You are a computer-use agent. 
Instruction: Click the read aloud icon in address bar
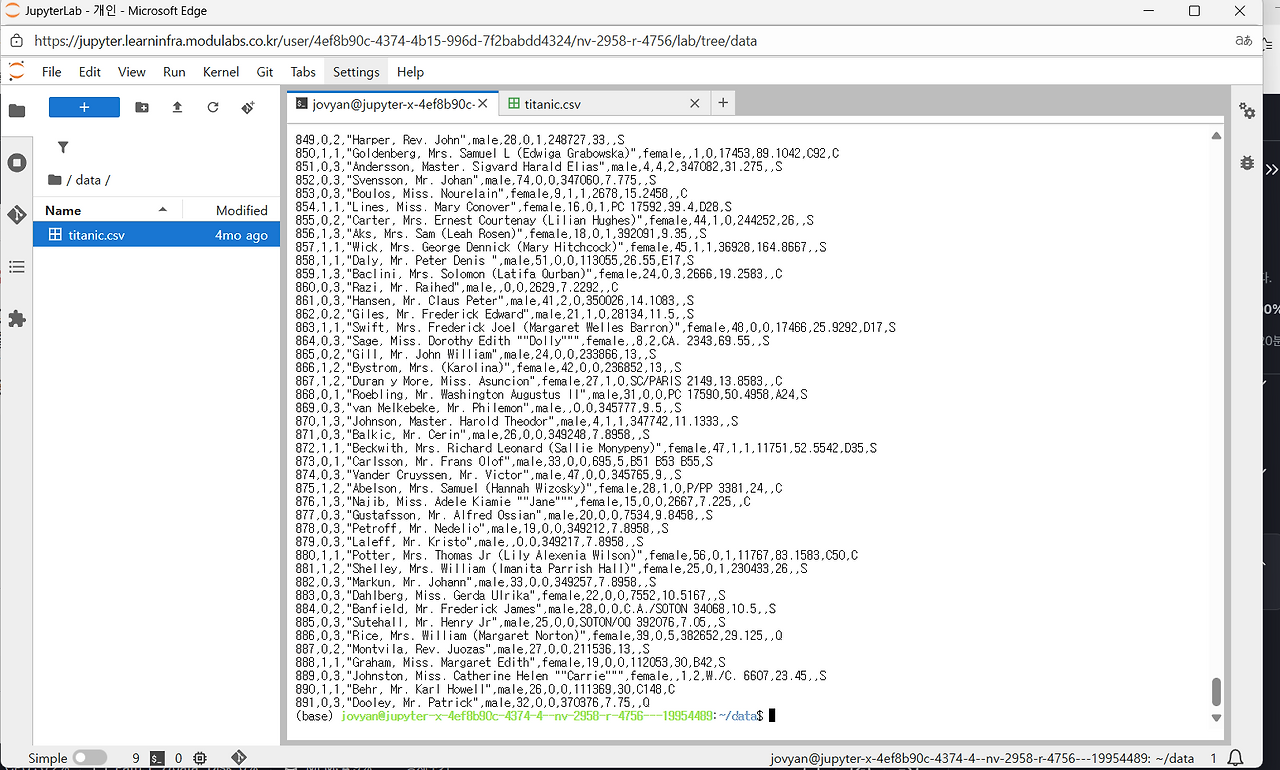(x=1244, y=41)
